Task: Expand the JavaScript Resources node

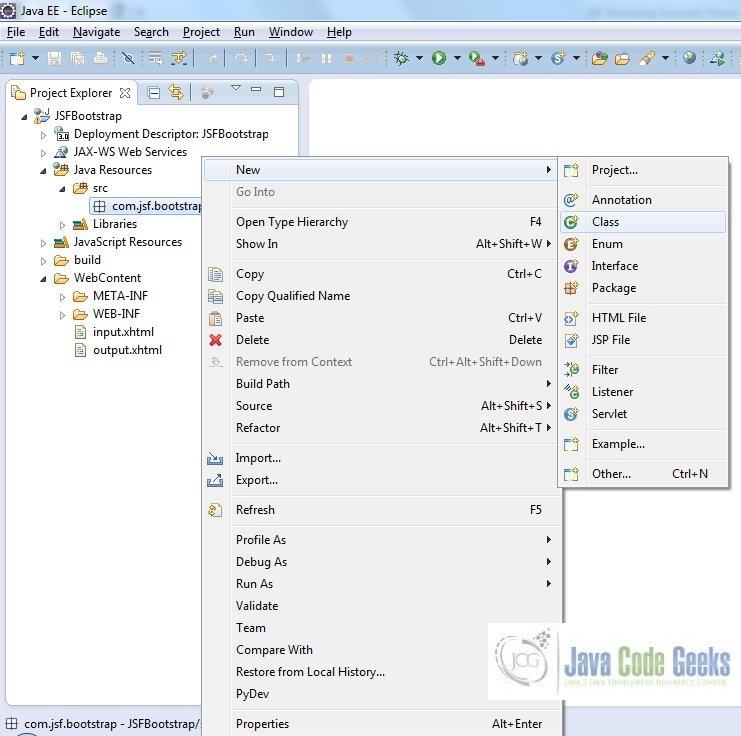Action: (43, 243)
